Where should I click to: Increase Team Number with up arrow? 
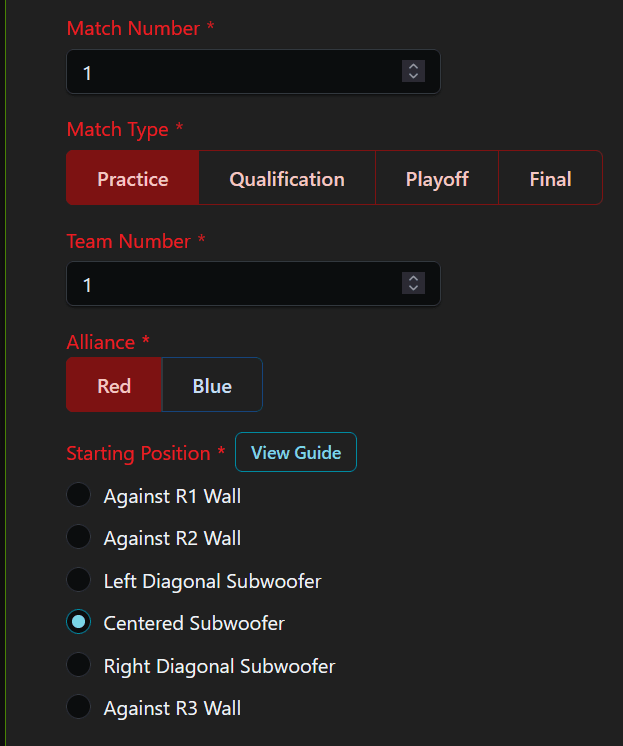pyautogui.click(x=413, y=278)
